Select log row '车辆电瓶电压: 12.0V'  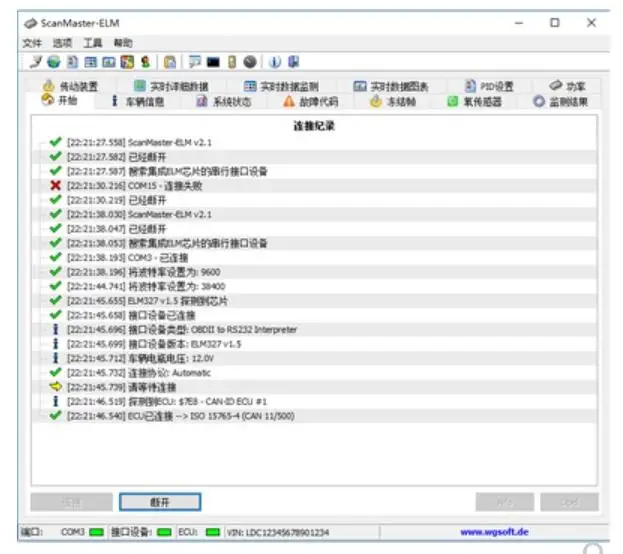click(314, 358)
